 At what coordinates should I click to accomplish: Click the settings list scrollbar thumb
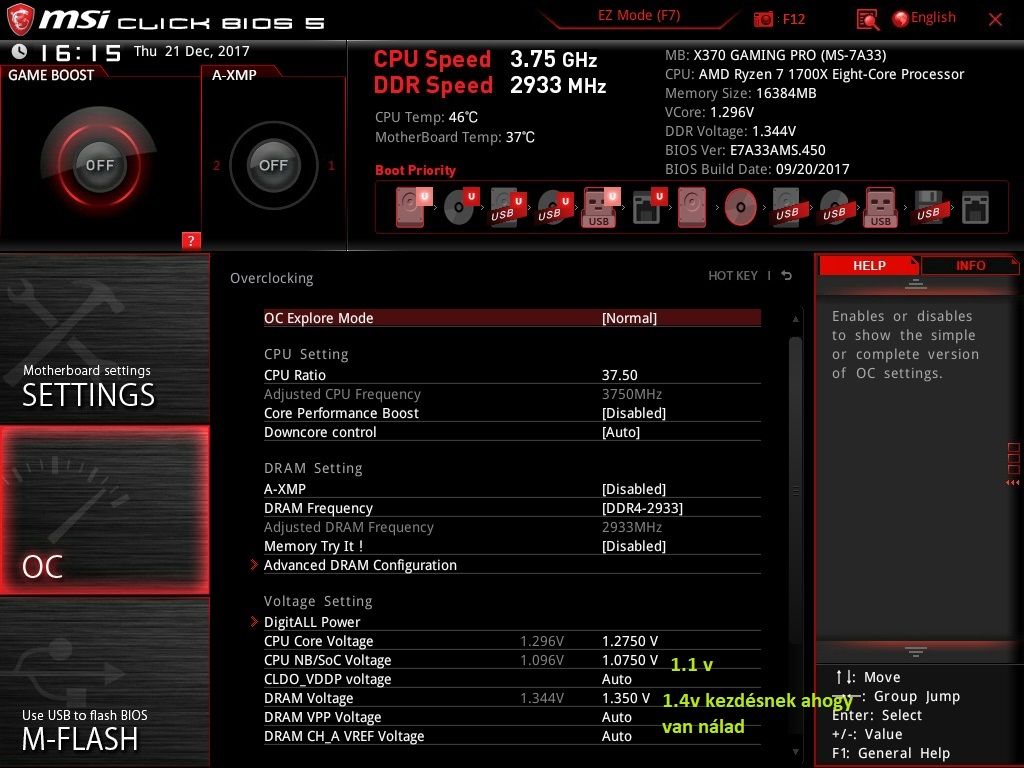(x=795, y=490)
